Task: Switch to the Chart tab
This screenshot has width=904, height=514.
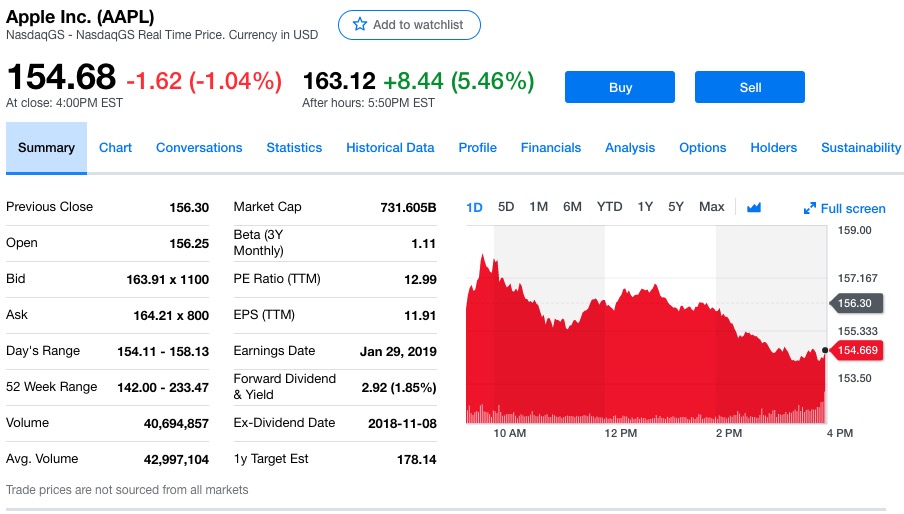Action: pos(115,148)
